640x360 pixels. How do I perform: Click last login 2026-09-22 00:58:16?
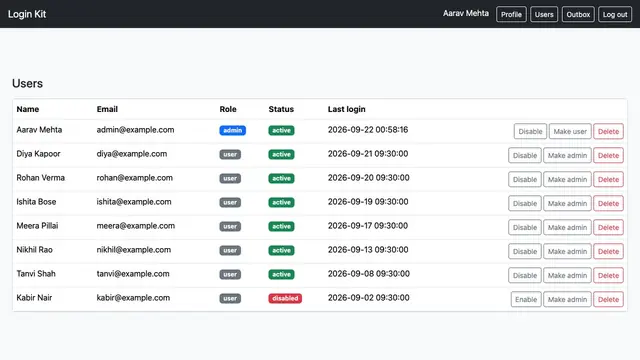[368, 130]
